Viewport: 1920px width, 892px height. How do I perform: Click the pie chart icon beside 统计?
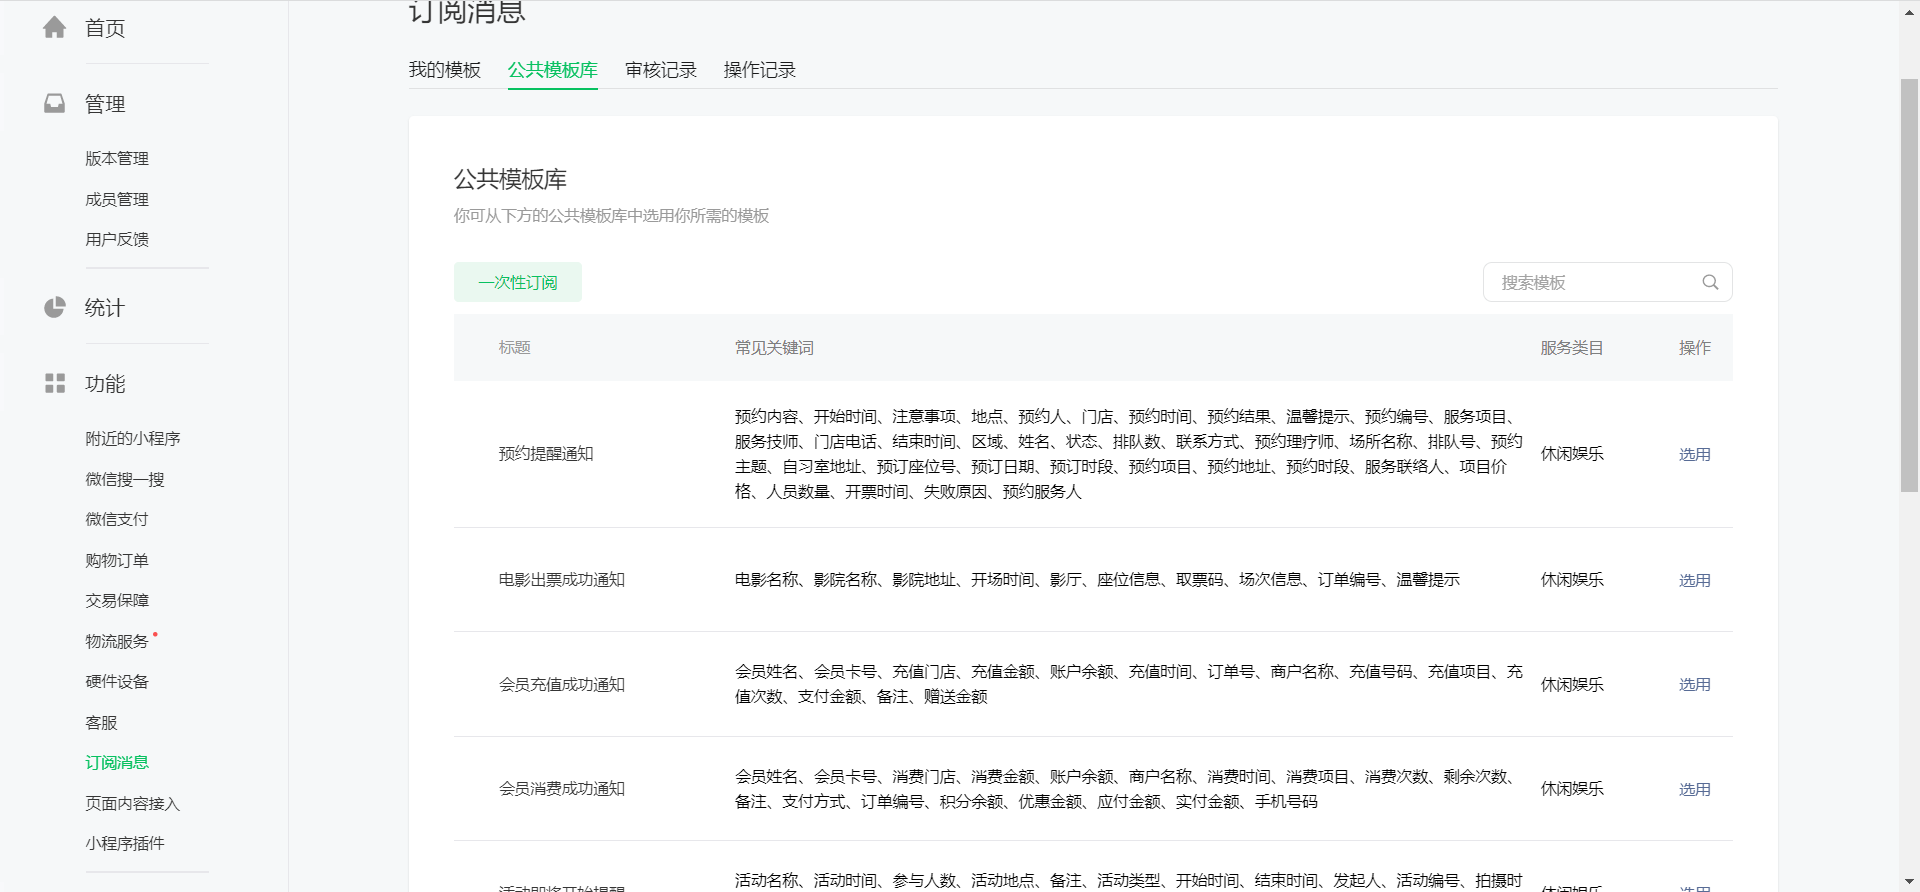pyautogui.click(x=55, y=307)
